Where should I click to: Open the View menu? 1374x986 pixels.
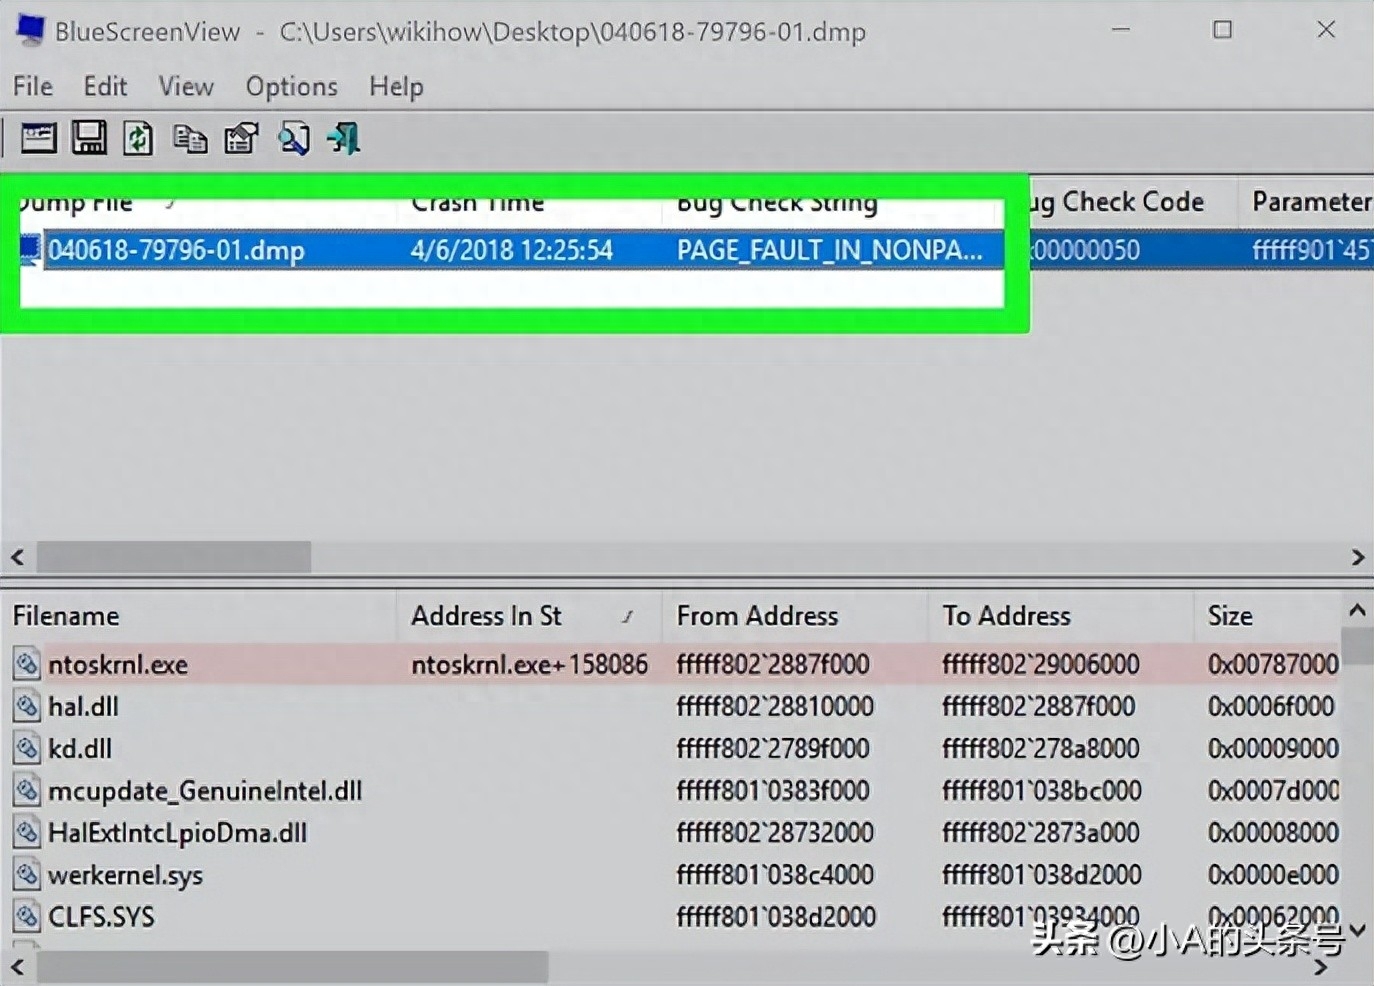(x=186, y=86)
